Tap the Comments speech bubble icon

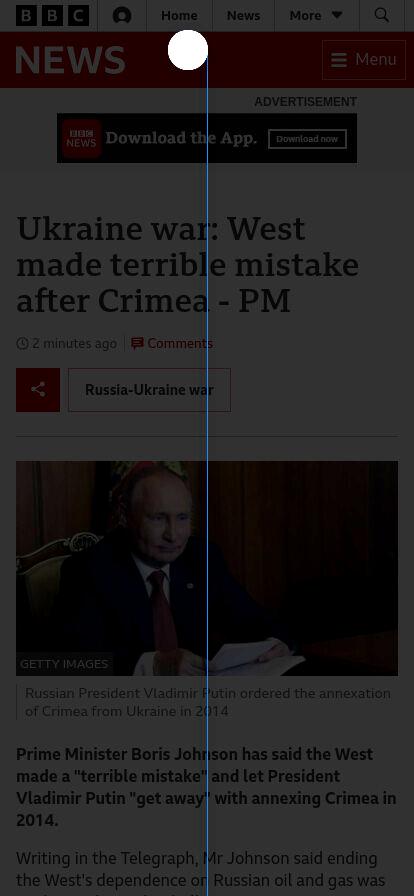(x=137, y=343)
